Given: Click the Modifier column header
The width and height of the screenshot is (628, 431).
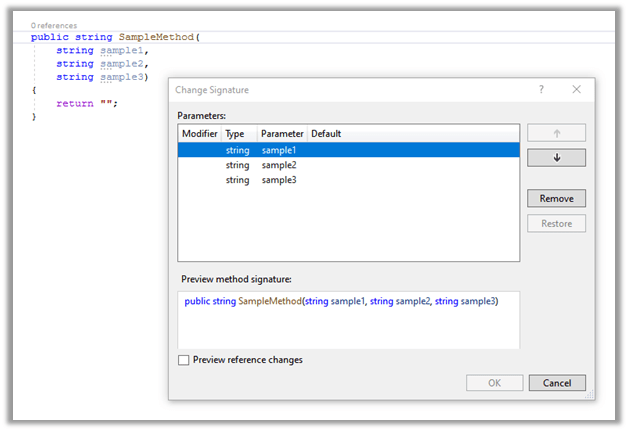Looking at the screenshot, I should (x=200, y=133).
